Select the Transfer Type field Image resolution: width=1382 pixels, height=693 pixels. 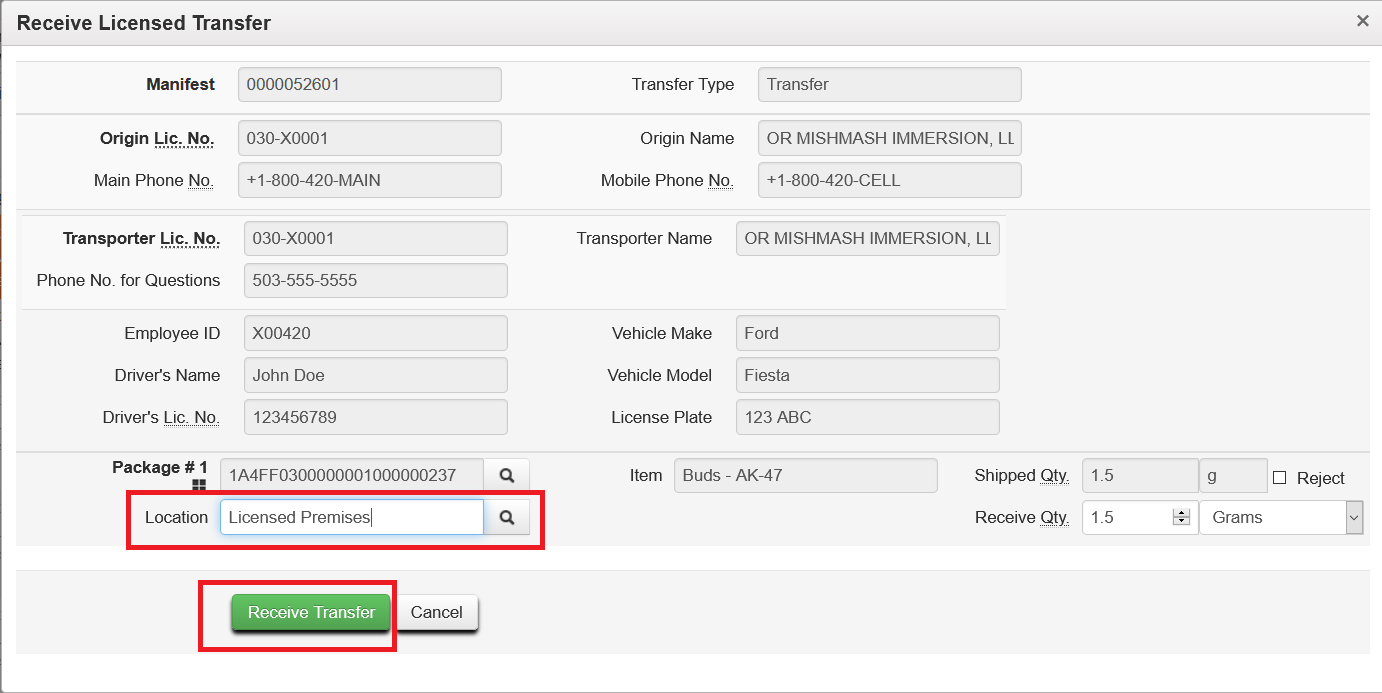click(890, 85)
